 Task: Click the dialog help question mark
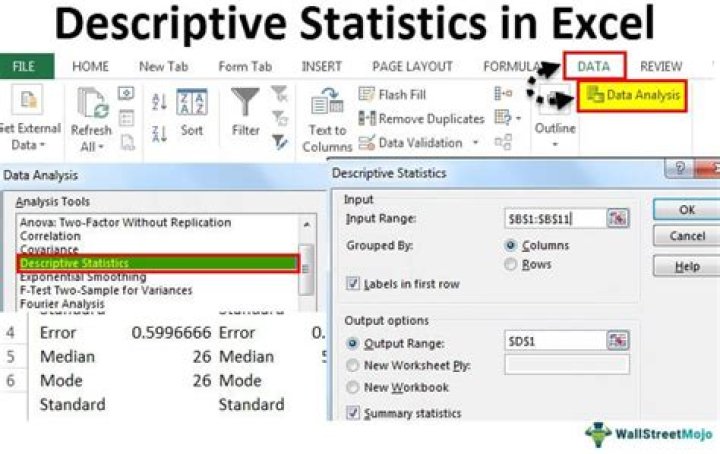click(x=679, y=168)
